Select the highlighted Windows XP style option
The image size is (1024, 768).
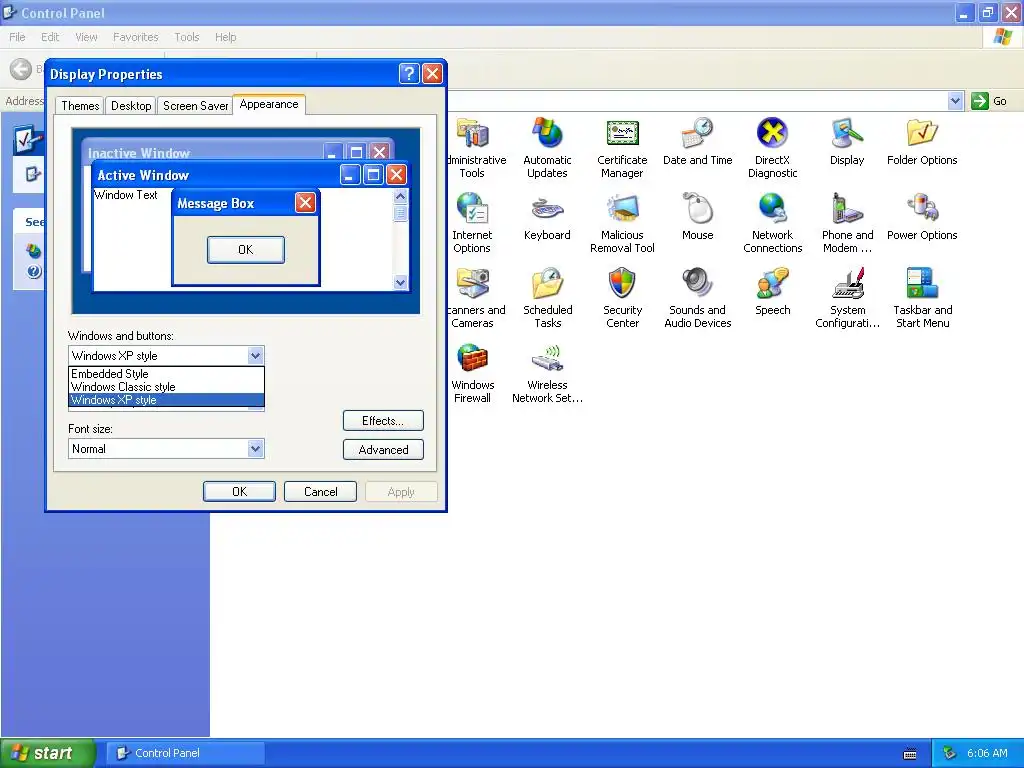click(x=167, y=400)
